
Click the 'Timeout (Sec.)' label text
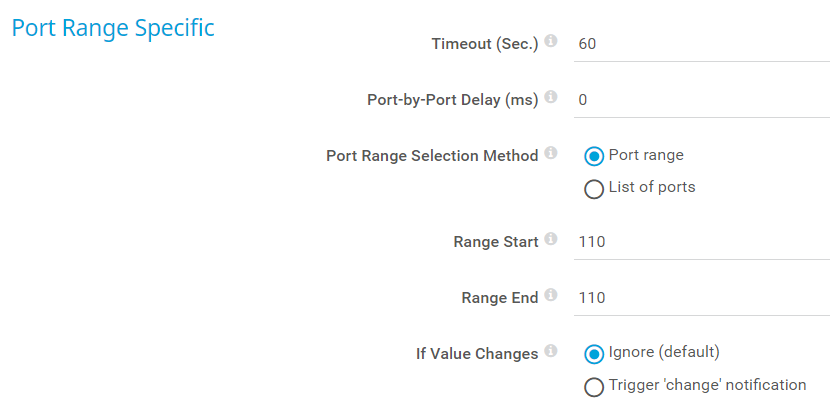485,44
